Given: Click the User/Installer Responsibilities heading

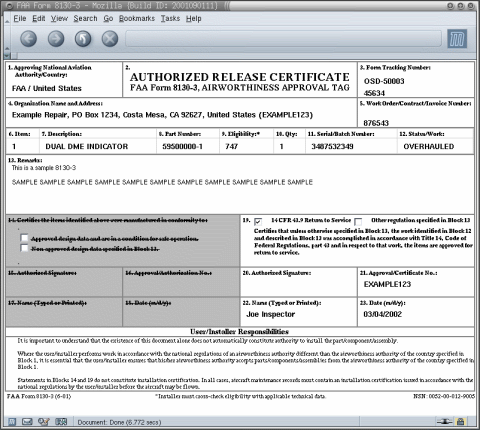Looking at the screenshot, I should (x=239, y=332).
